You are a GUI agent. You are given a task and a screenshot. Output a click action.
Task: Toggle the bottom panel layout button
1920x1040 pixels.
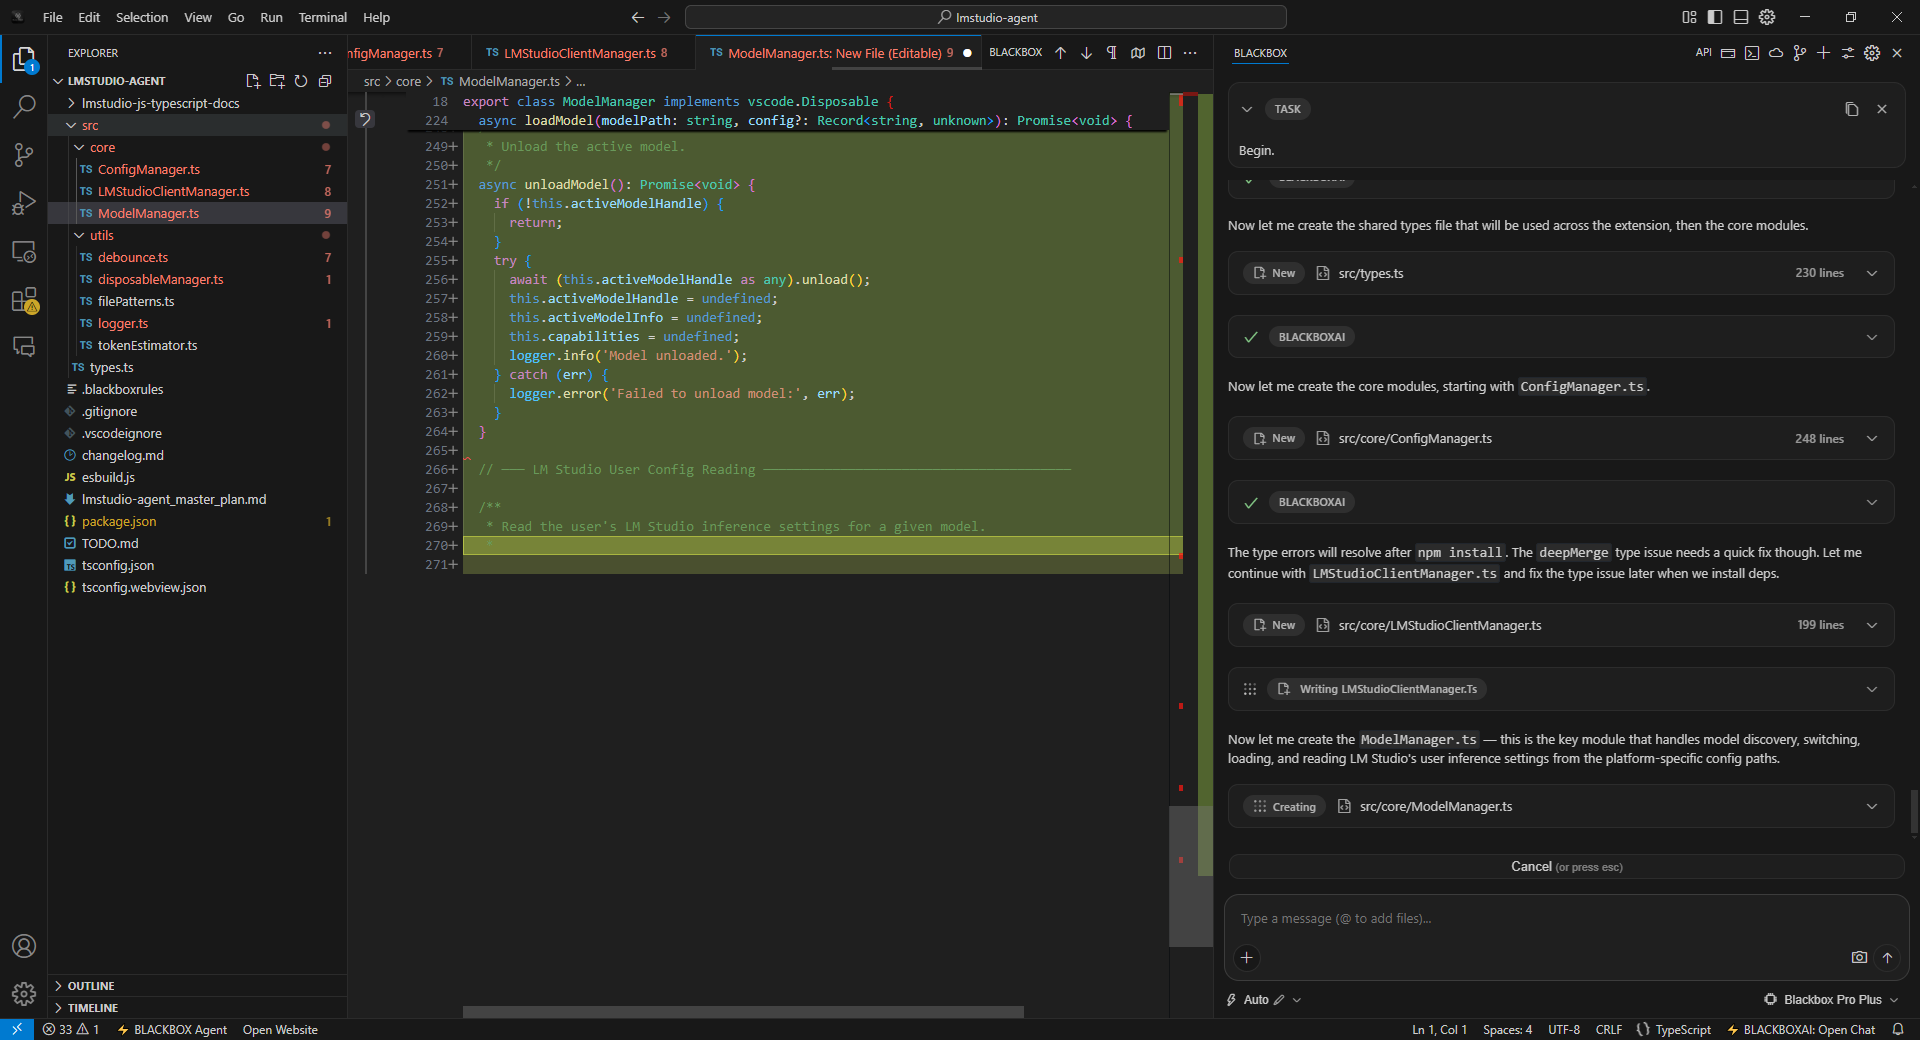[x=1741, y=17]
